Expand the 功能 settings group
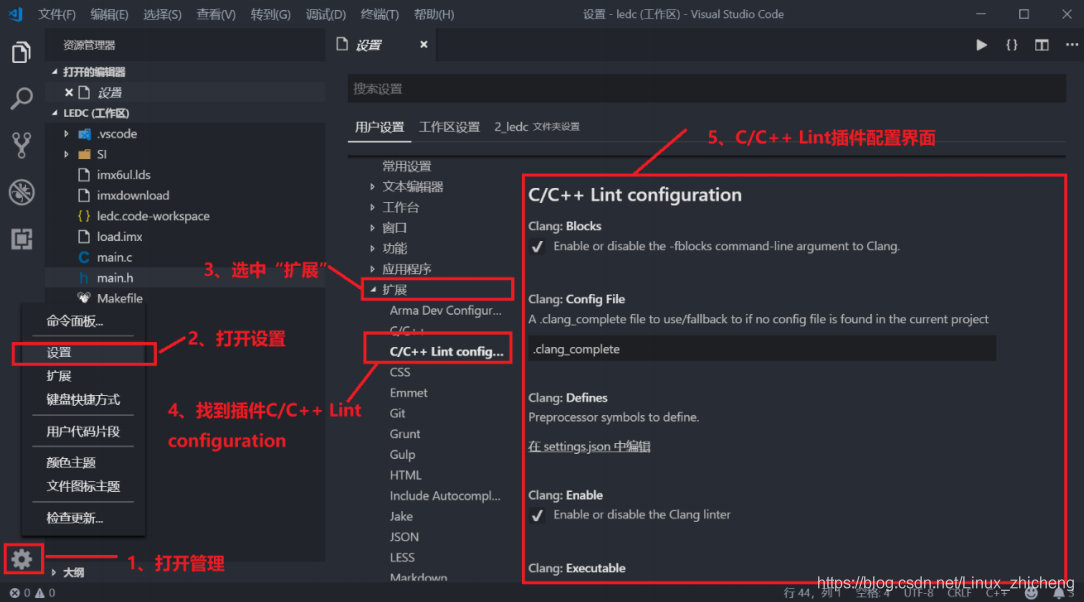Screen dimensions: 1084x602 [x=373, y=248]
